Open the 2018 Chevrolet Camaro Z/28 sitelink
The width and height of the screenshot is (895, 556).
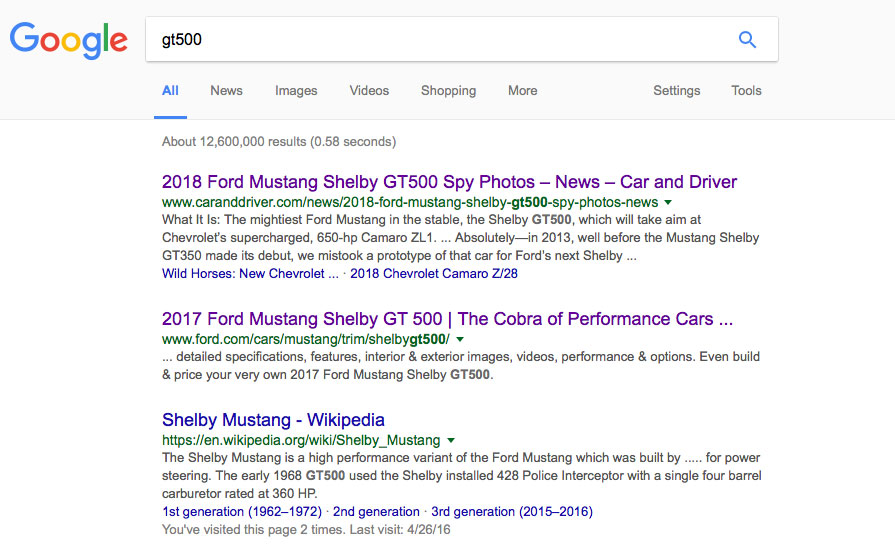tap(434, 273)
